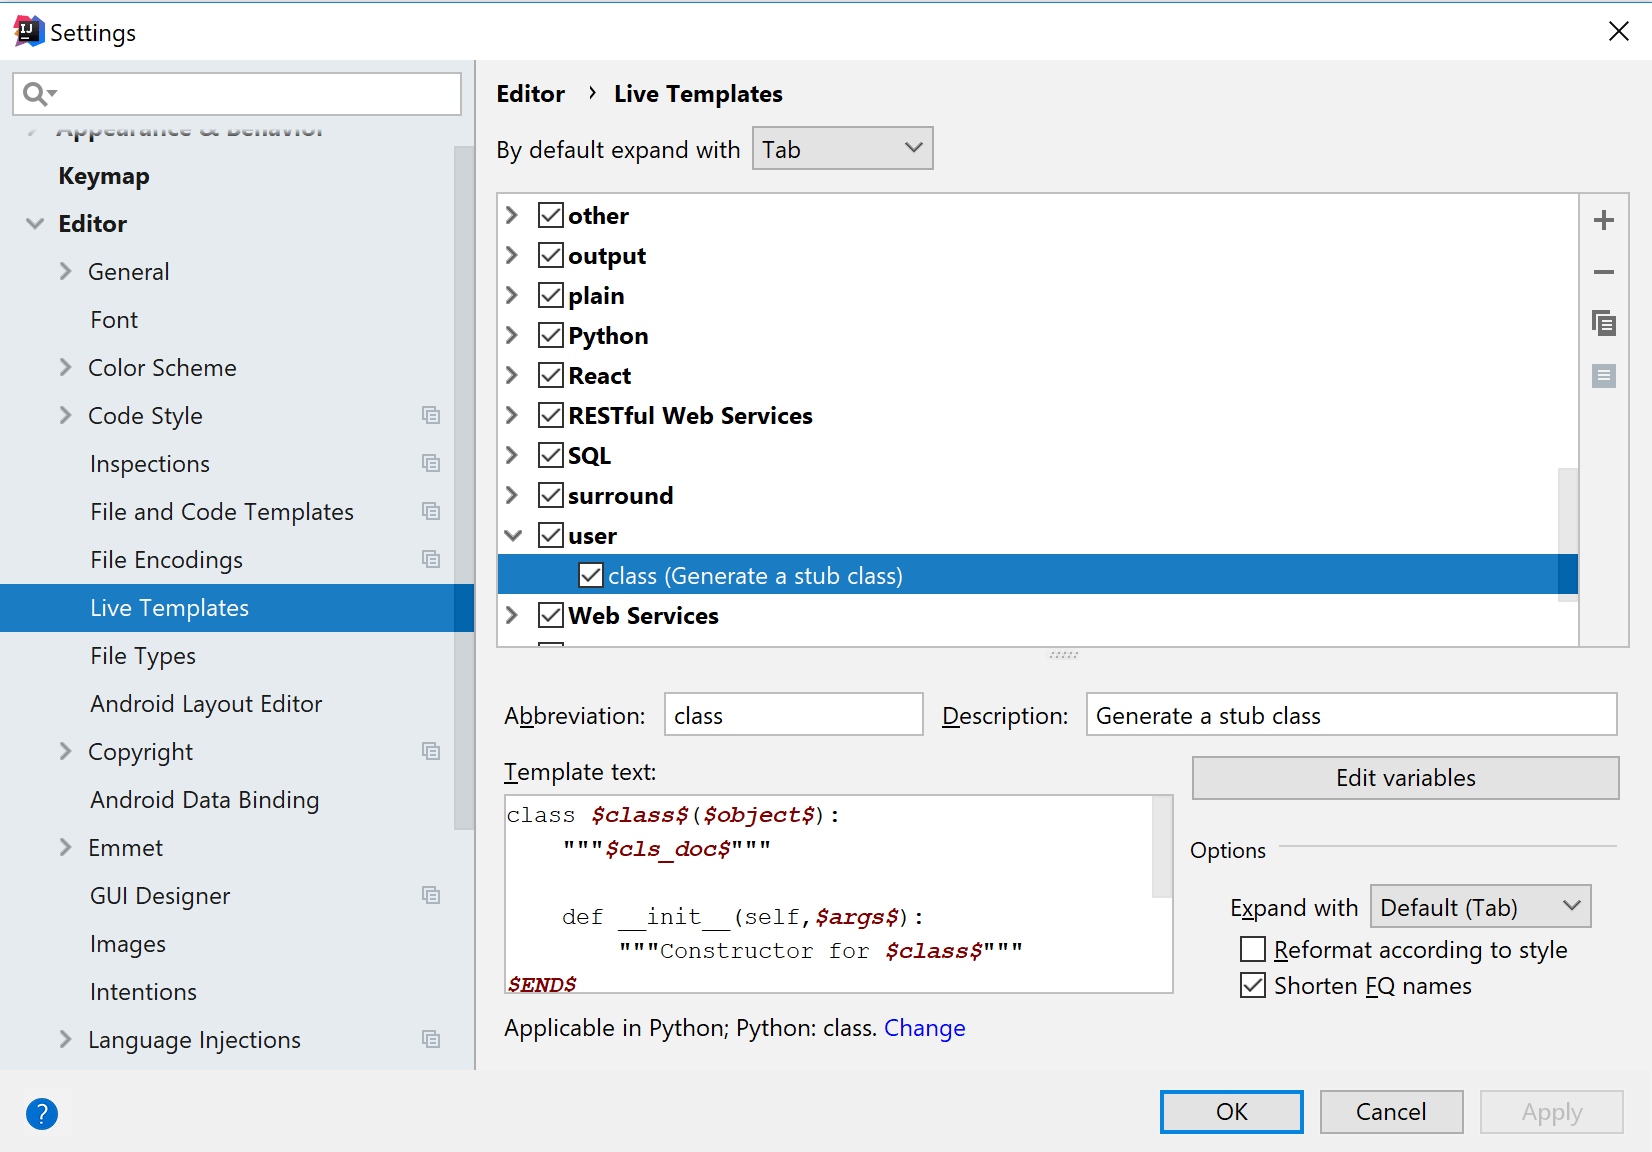Enable Reformat according to style
Screen dimensions: 1652x1152
pos(1251,949)
